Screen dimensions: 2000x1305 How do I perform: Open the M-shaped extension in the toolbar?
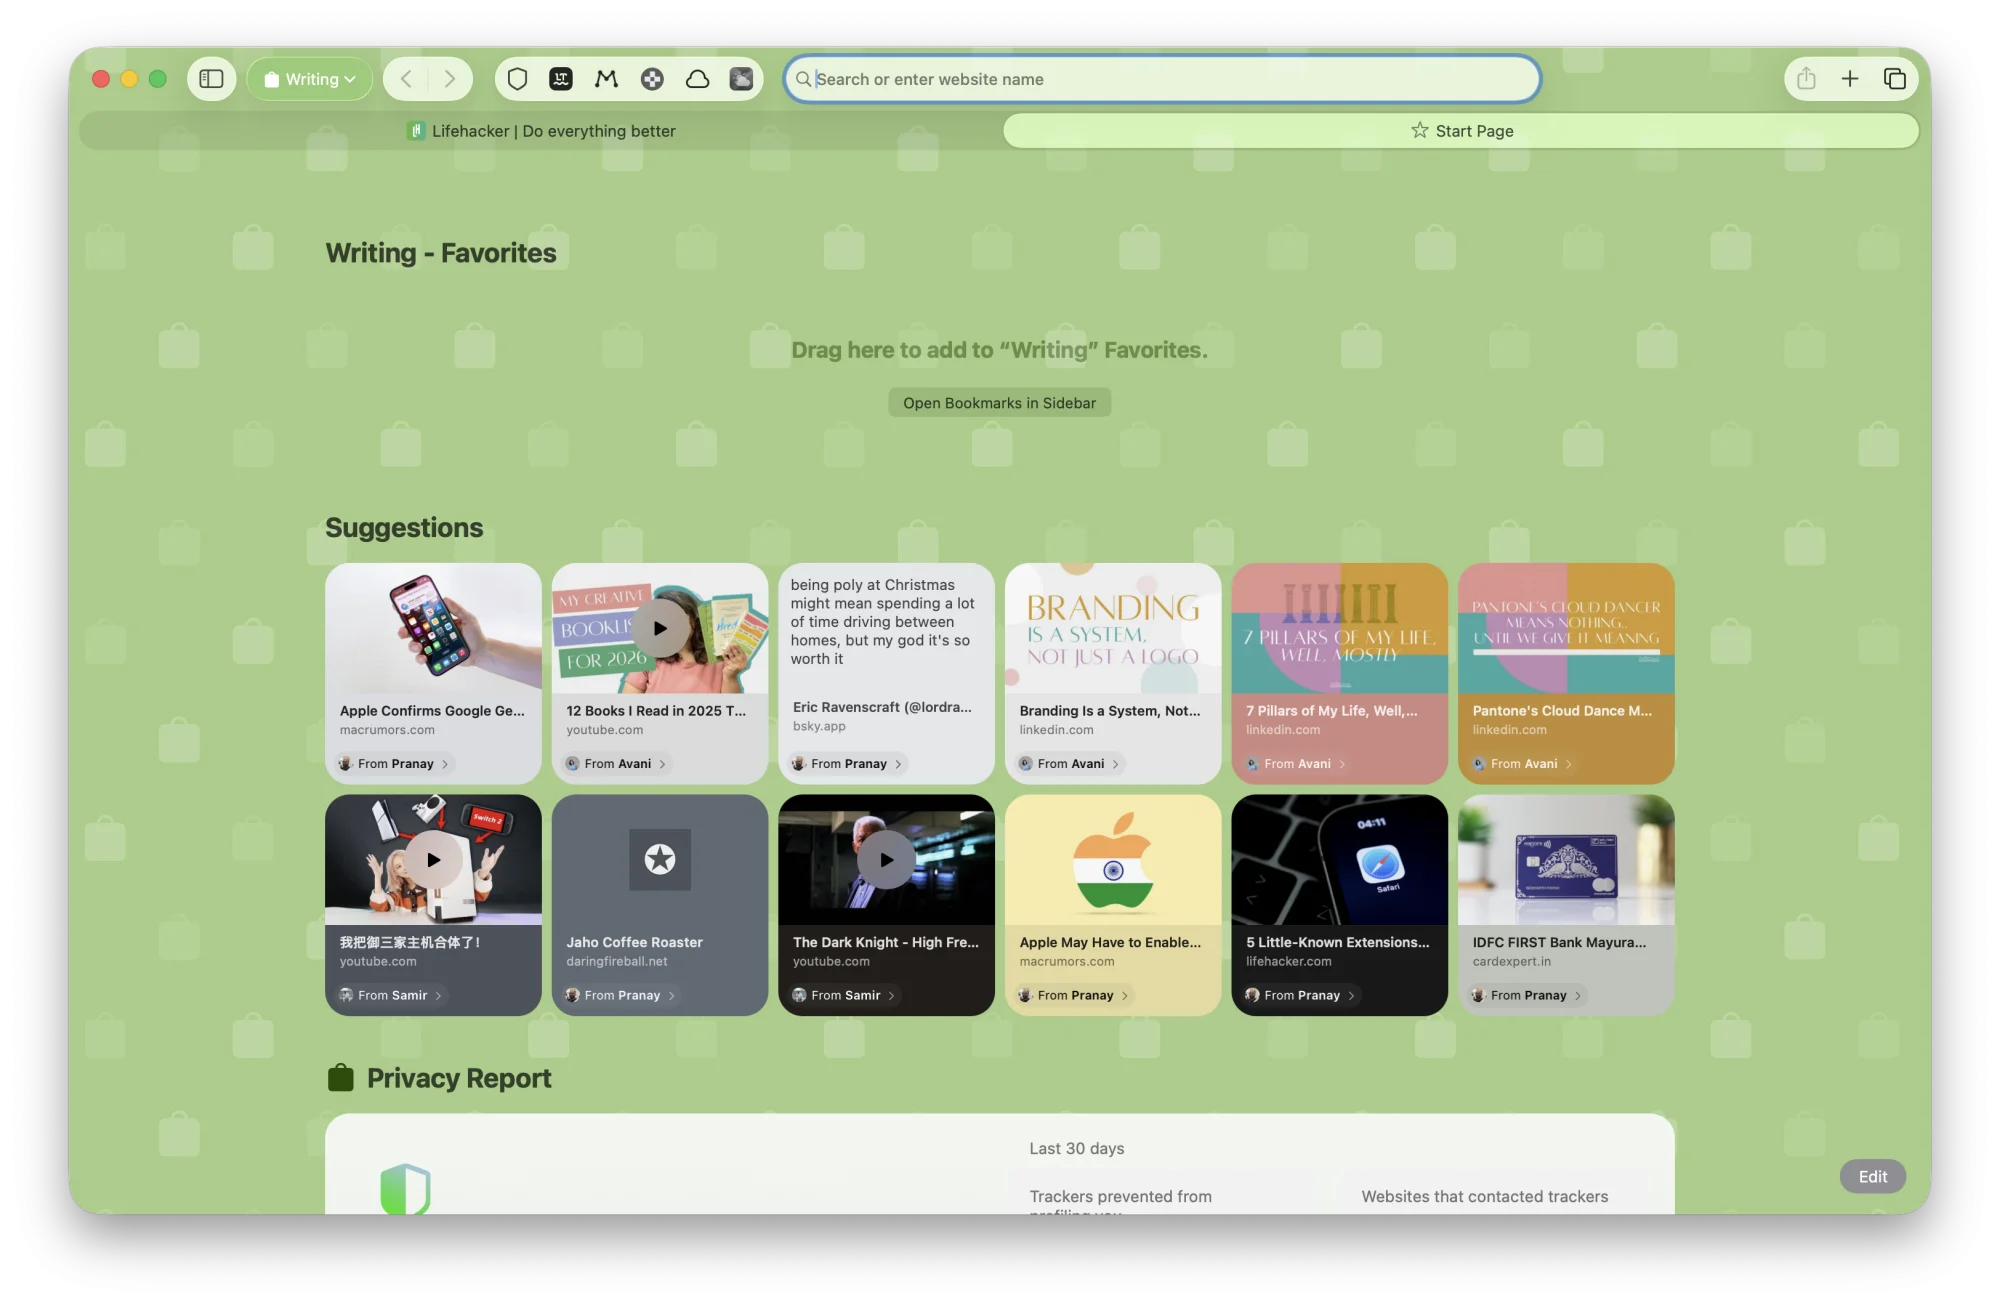[x=605, y=78]
